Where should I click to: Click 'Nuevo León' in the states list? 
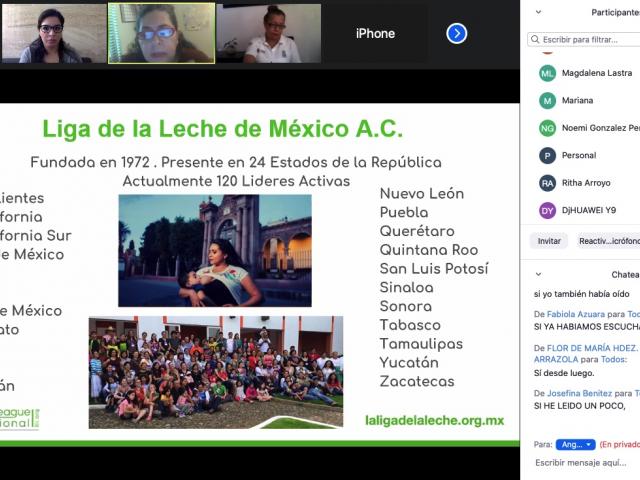(422, 193)
